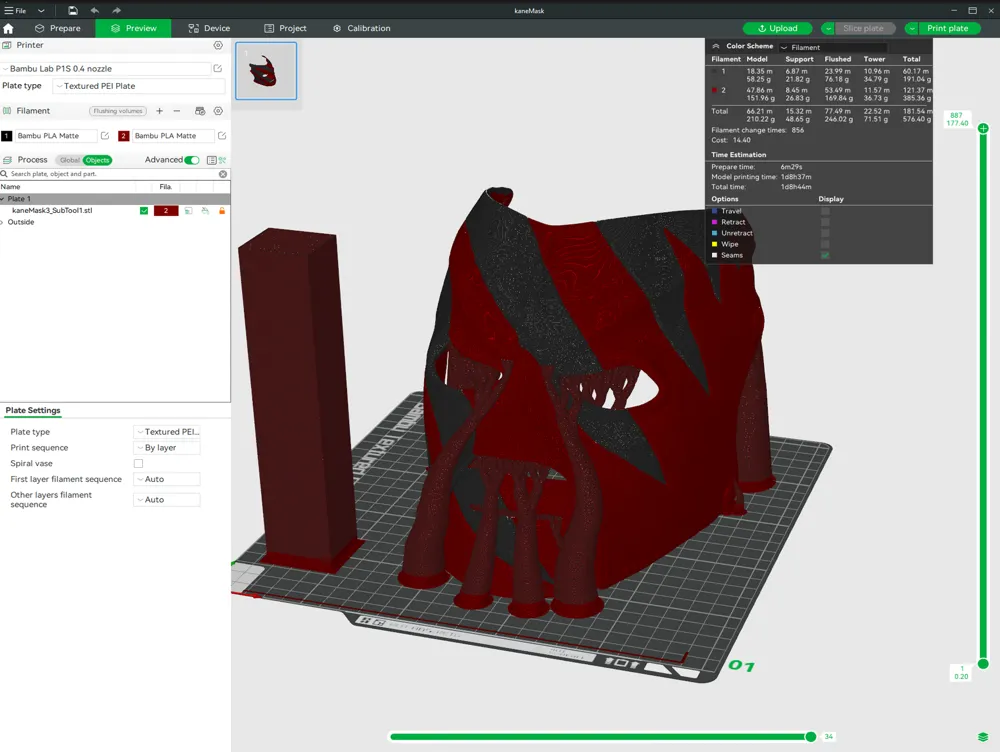This screenshot has width=1000, height=752.
Task: Open printer settings gear icon
Action: point(218,45)
